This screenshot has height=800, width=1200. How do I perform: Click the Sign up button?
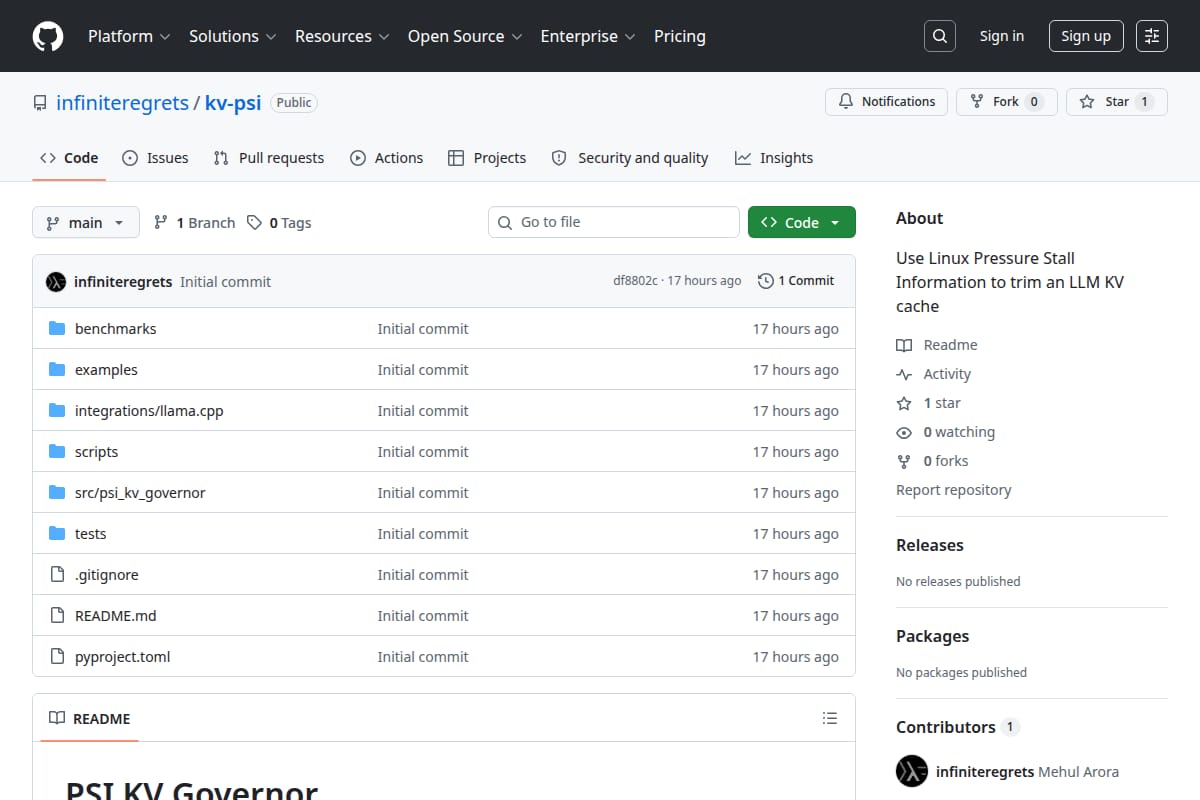1086,36
